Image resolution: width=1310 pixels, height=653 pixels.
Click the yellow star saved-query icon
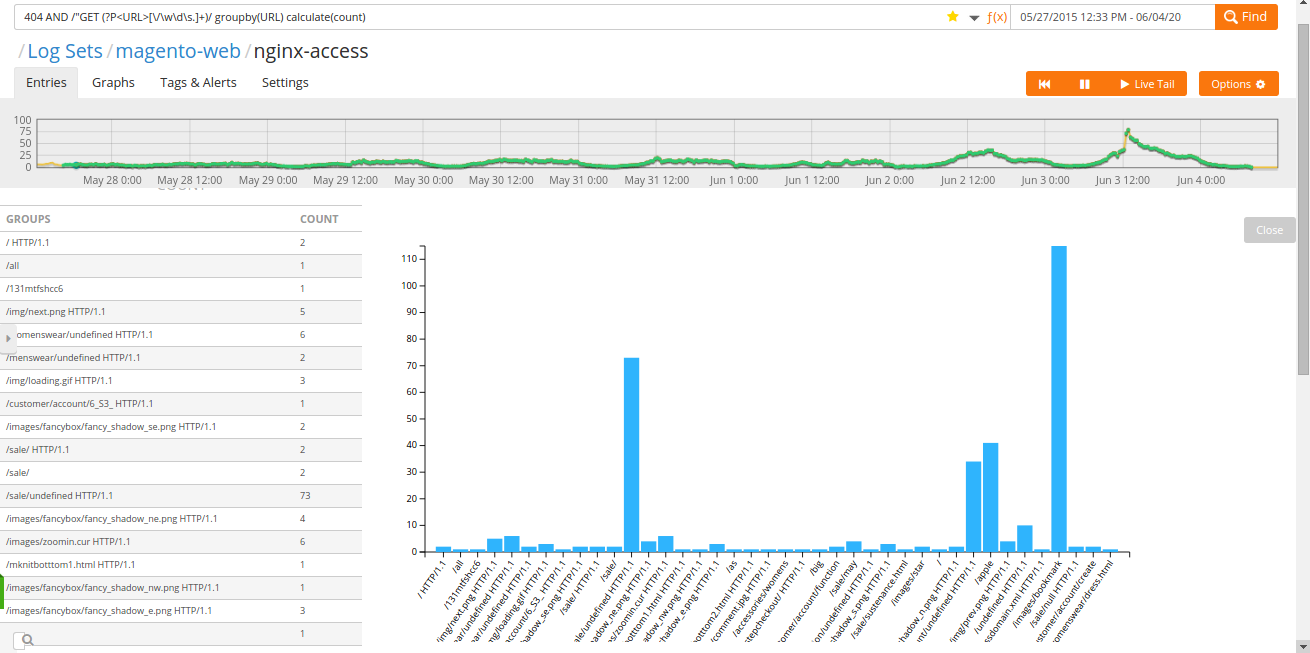(953, 17)
